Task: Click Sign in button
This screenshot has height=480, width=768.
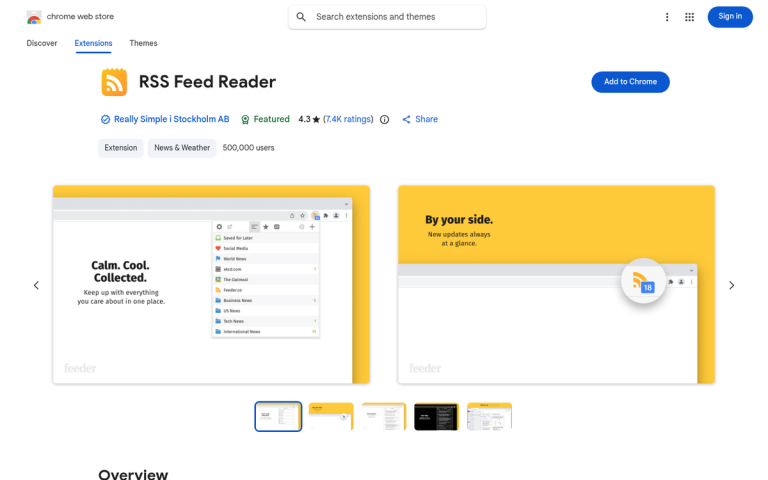Action: pyautogui.click(x=730, y=17)
